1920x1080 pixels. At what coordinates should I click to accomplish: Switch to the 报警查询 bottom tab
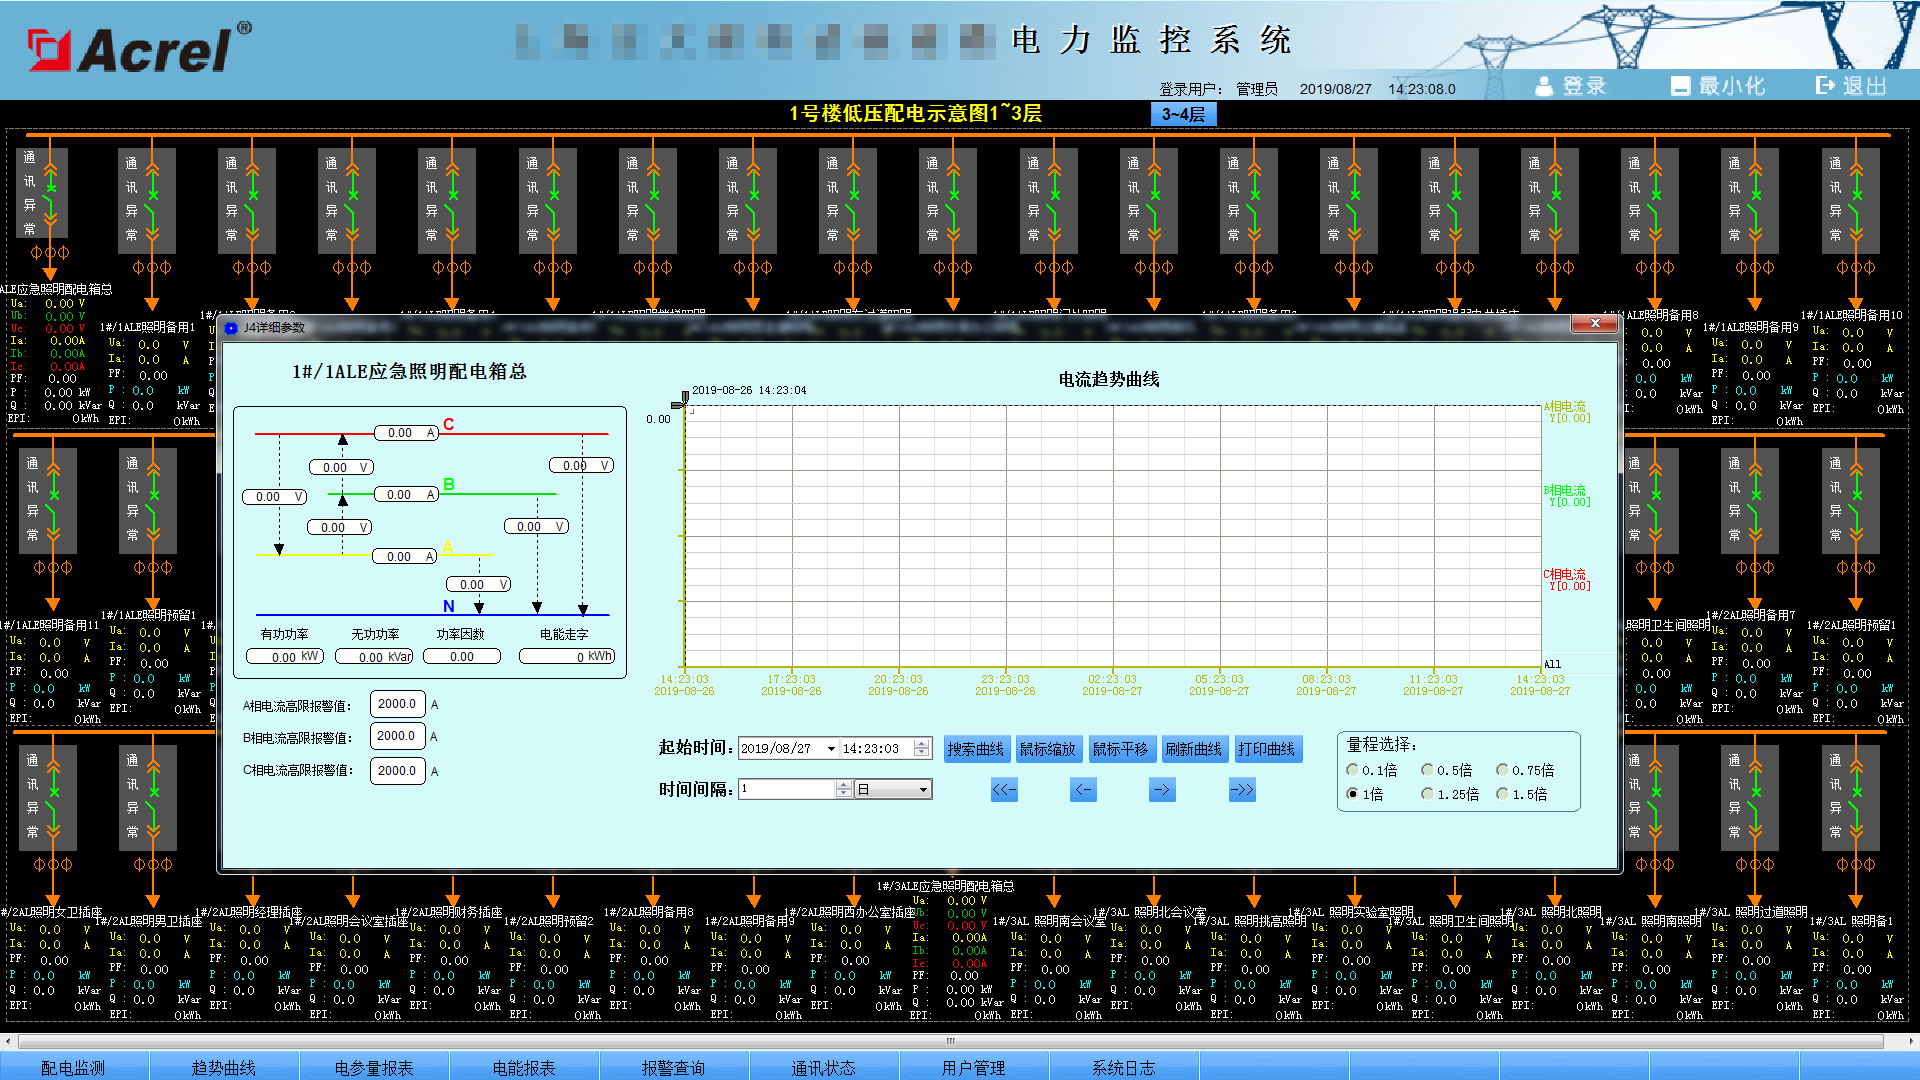pyautogui.click(x=673, y=1067)
